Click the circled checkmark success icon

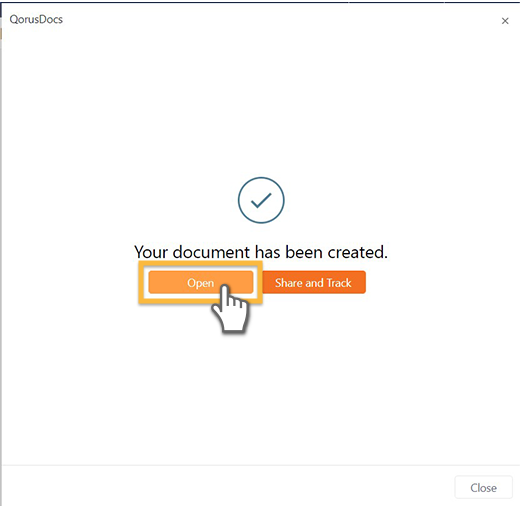pyautogui.click(x=261, y=200)
